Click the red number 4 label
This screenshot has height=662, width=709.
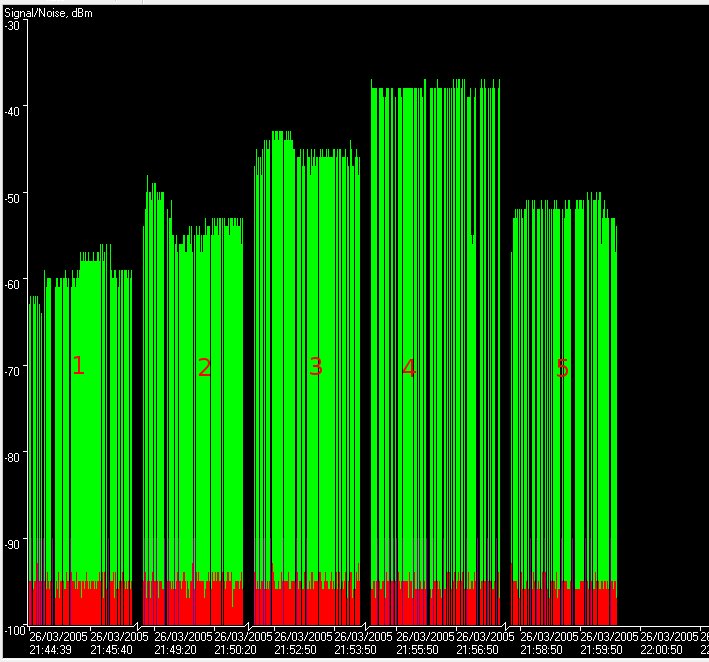409,368
